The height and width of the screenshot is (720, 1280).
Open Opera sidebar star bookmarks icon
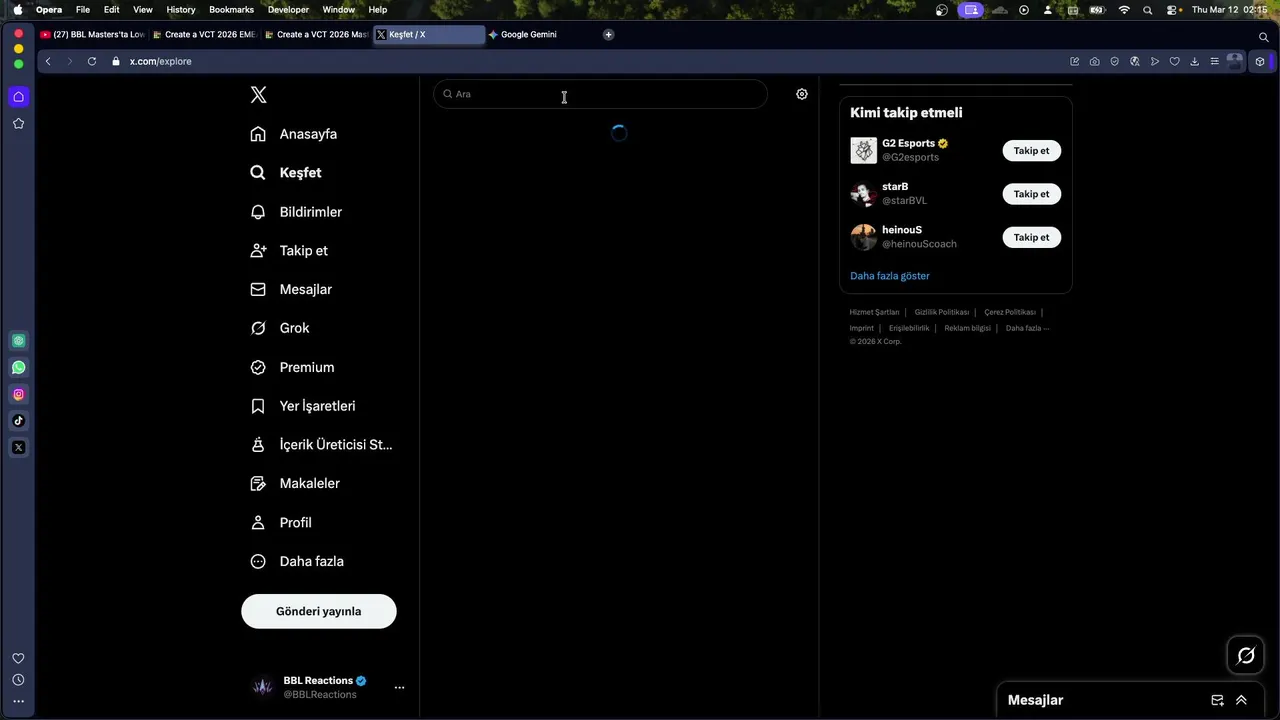[18, 124]
